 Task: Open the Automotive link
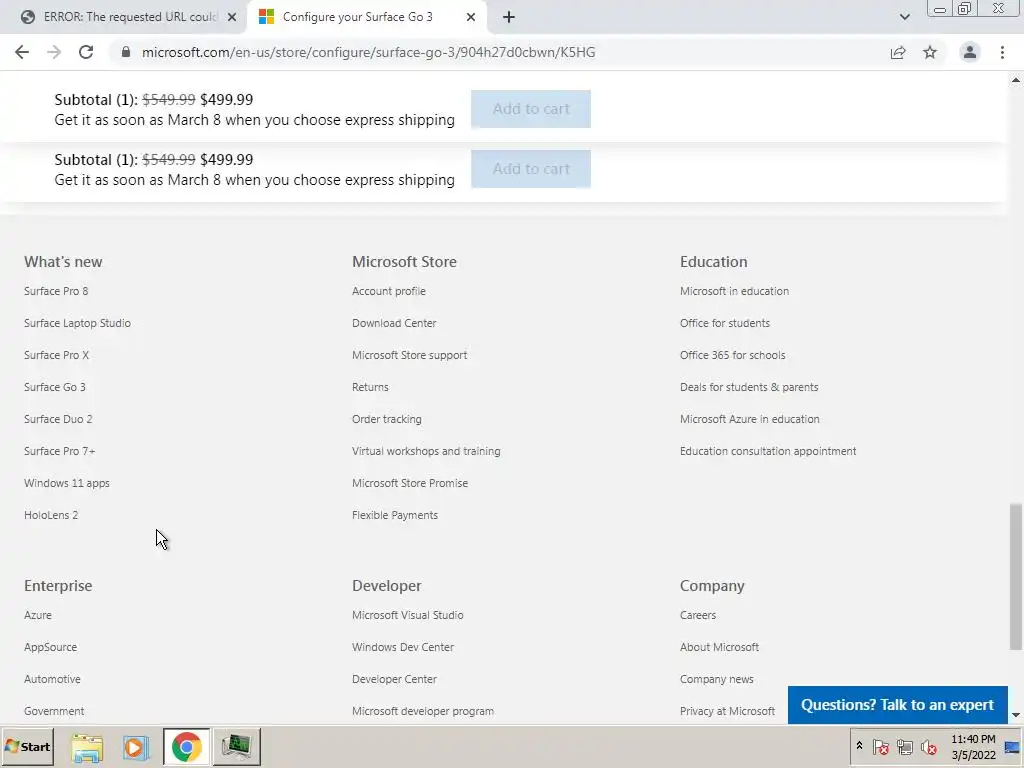click(x=52, y=679)
